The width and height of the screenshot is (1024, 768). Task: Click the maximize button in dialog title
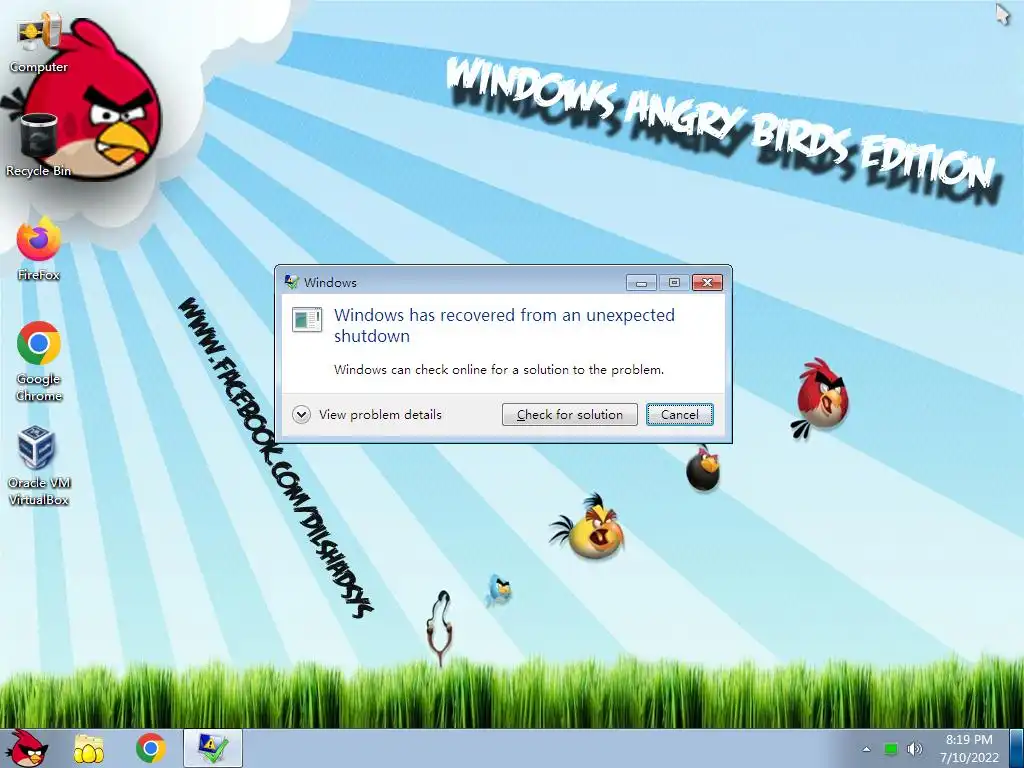point(674,282)
